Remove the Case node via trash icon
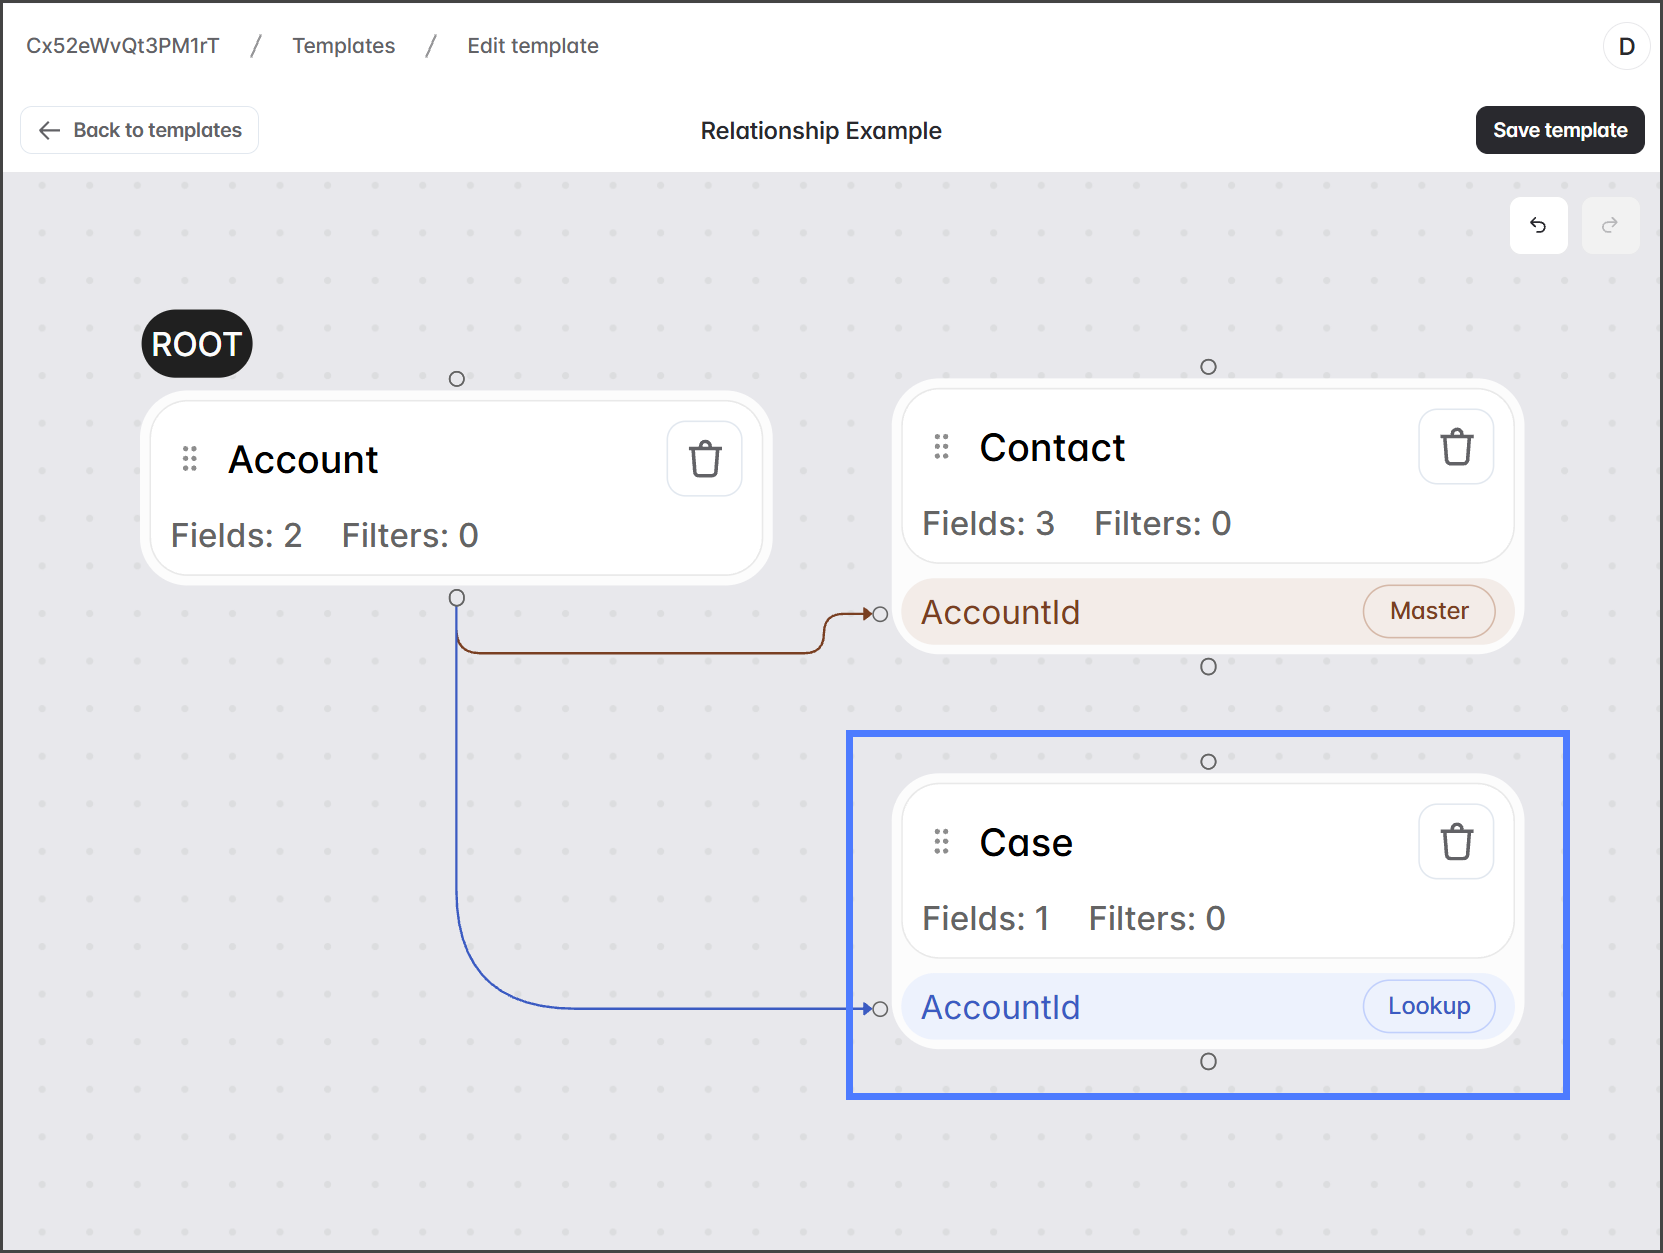Image resolution: width=1663 pixels, height=1253 pixels. [1455, 842]
